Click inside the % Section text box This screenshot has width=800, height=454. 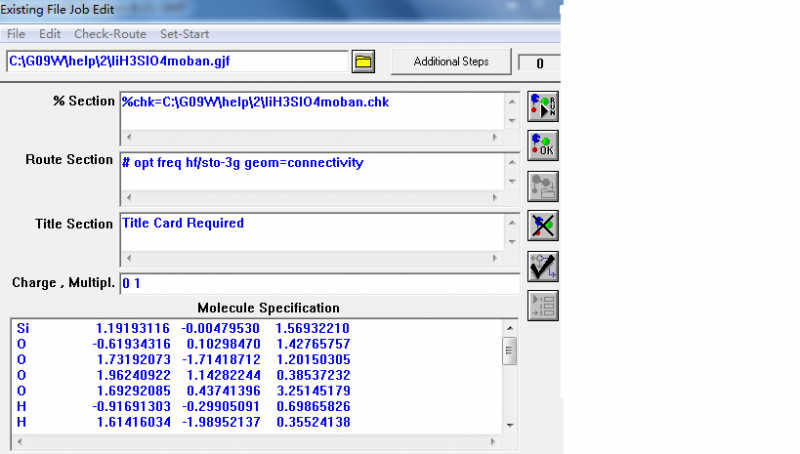pyautogui.click(x=312, y=111)
